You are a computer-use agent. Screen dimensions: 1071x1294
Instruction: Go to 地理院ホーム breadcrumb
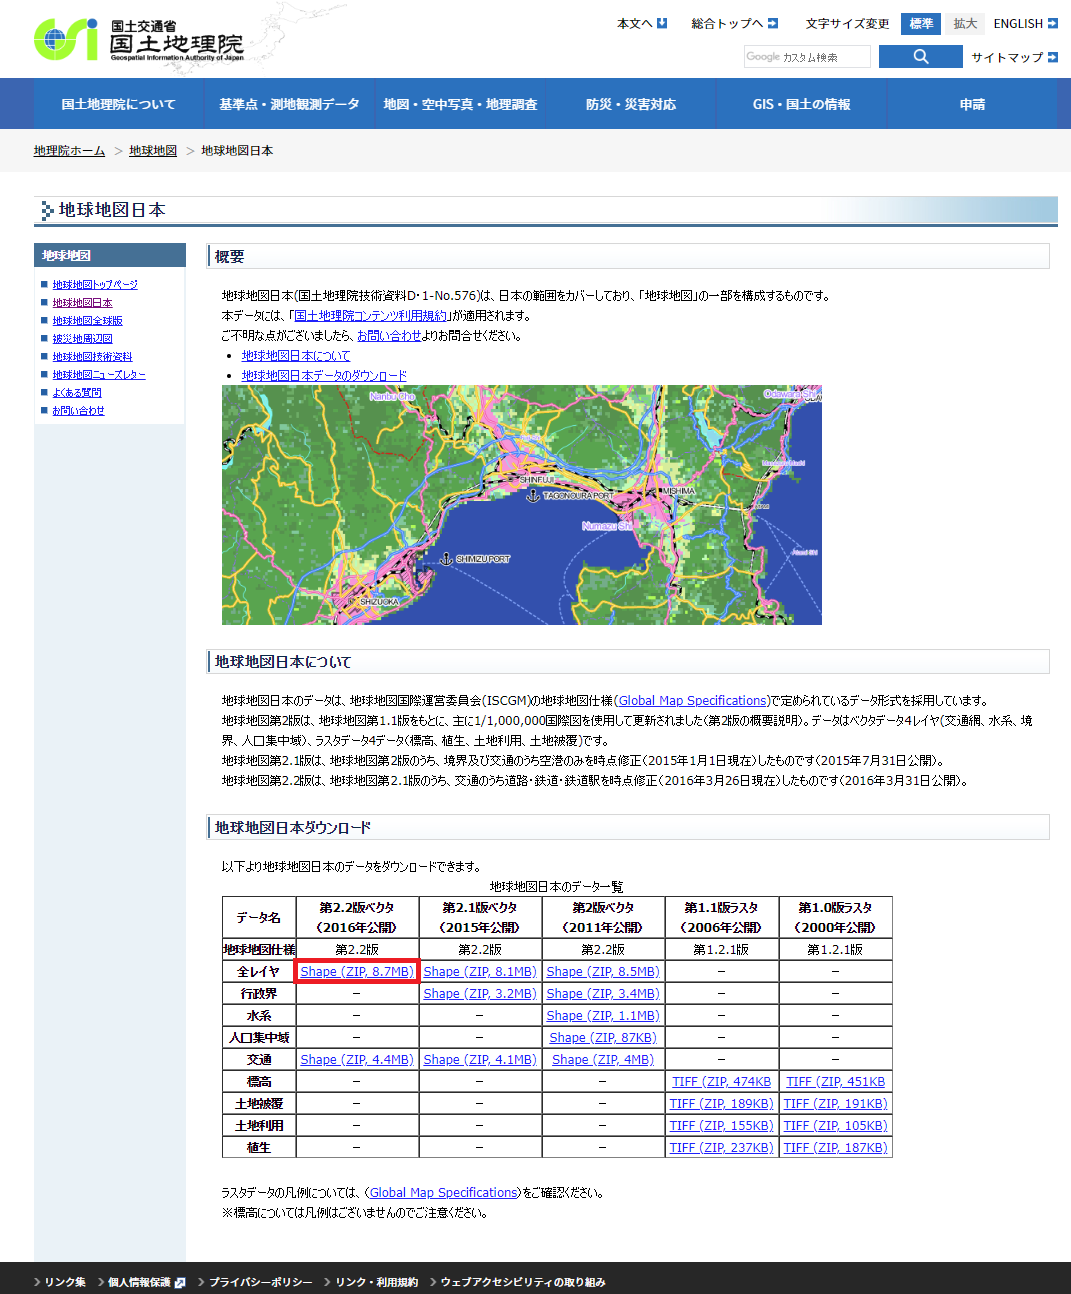pos(69,151)
